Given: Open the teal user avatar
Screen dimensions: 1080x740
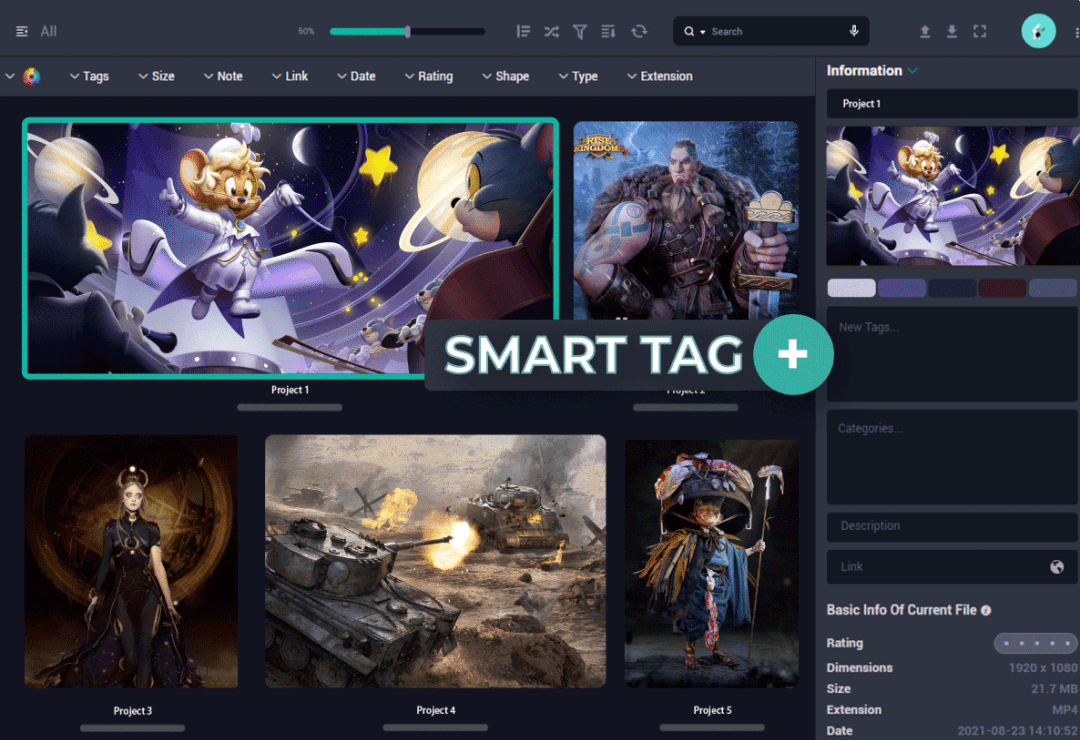Looking at the screenshot, I should (x=1038, y=31).
